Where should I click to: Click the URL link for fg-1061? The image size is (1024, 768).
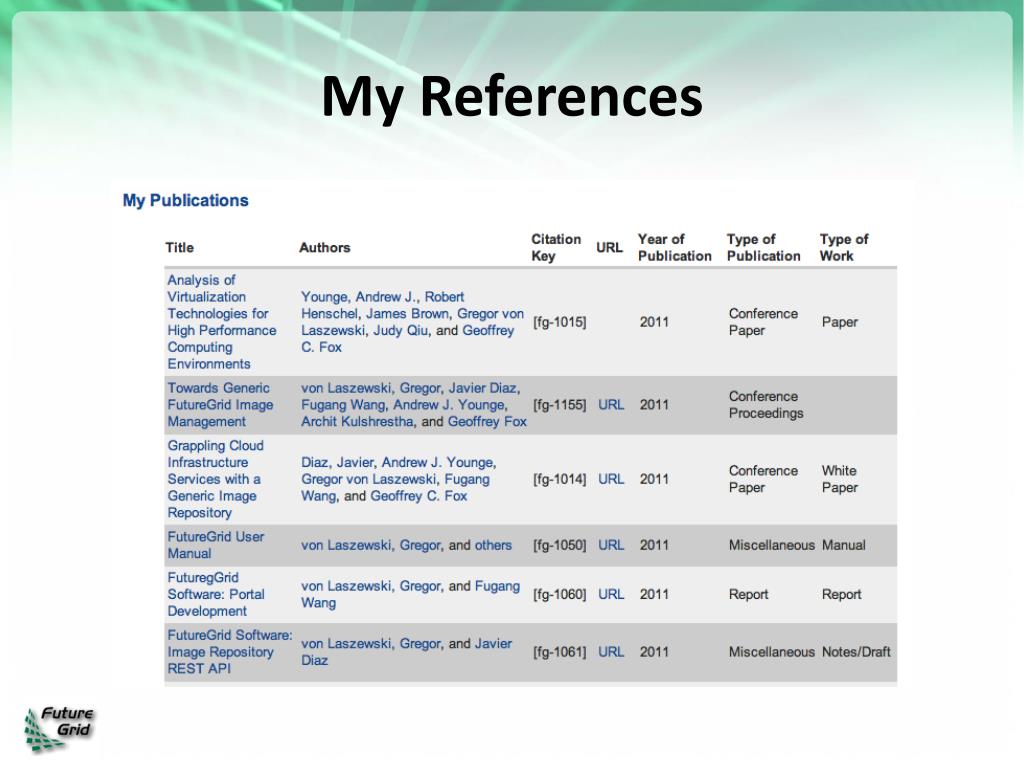pos(611,652)
